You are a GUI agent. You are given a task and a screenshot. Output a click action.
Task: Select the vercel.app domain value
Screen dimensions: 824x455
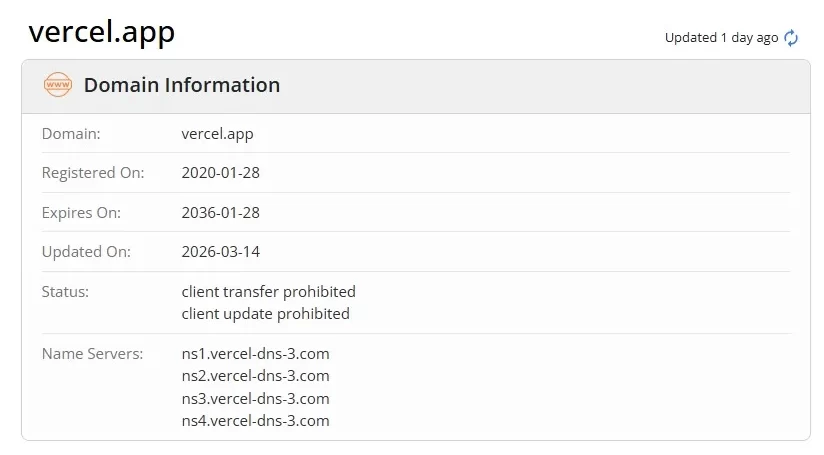(217, 134)
